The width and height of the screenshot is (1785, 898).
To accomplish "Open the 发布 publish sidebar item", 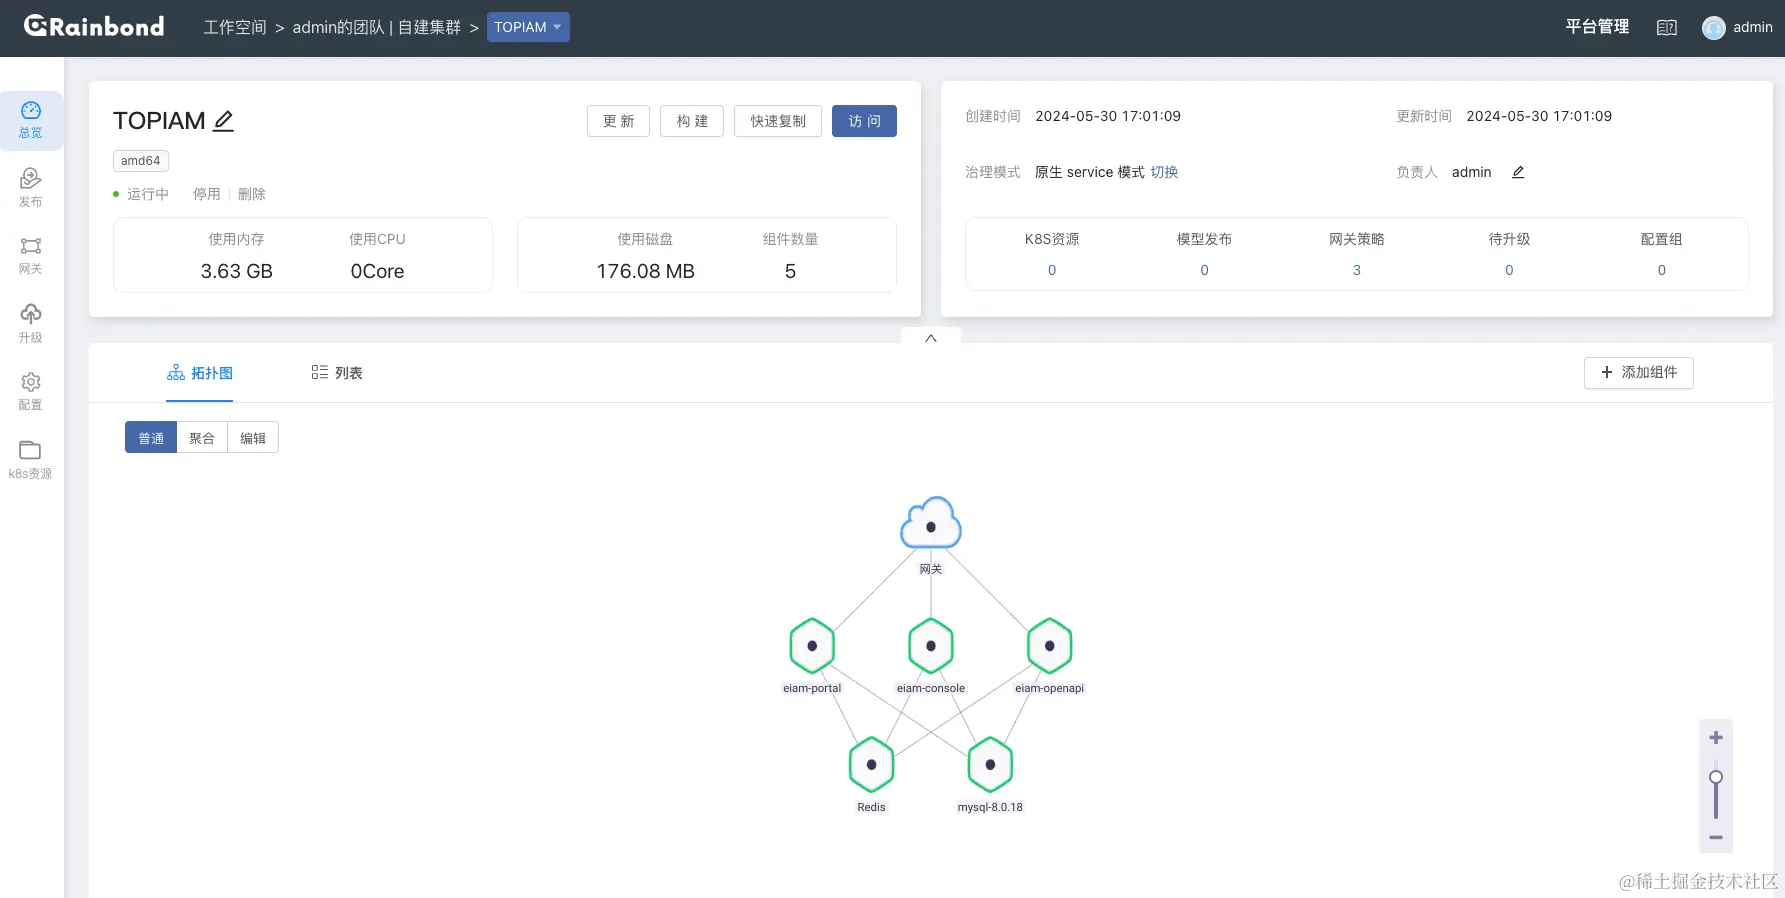I will [31, 188].
